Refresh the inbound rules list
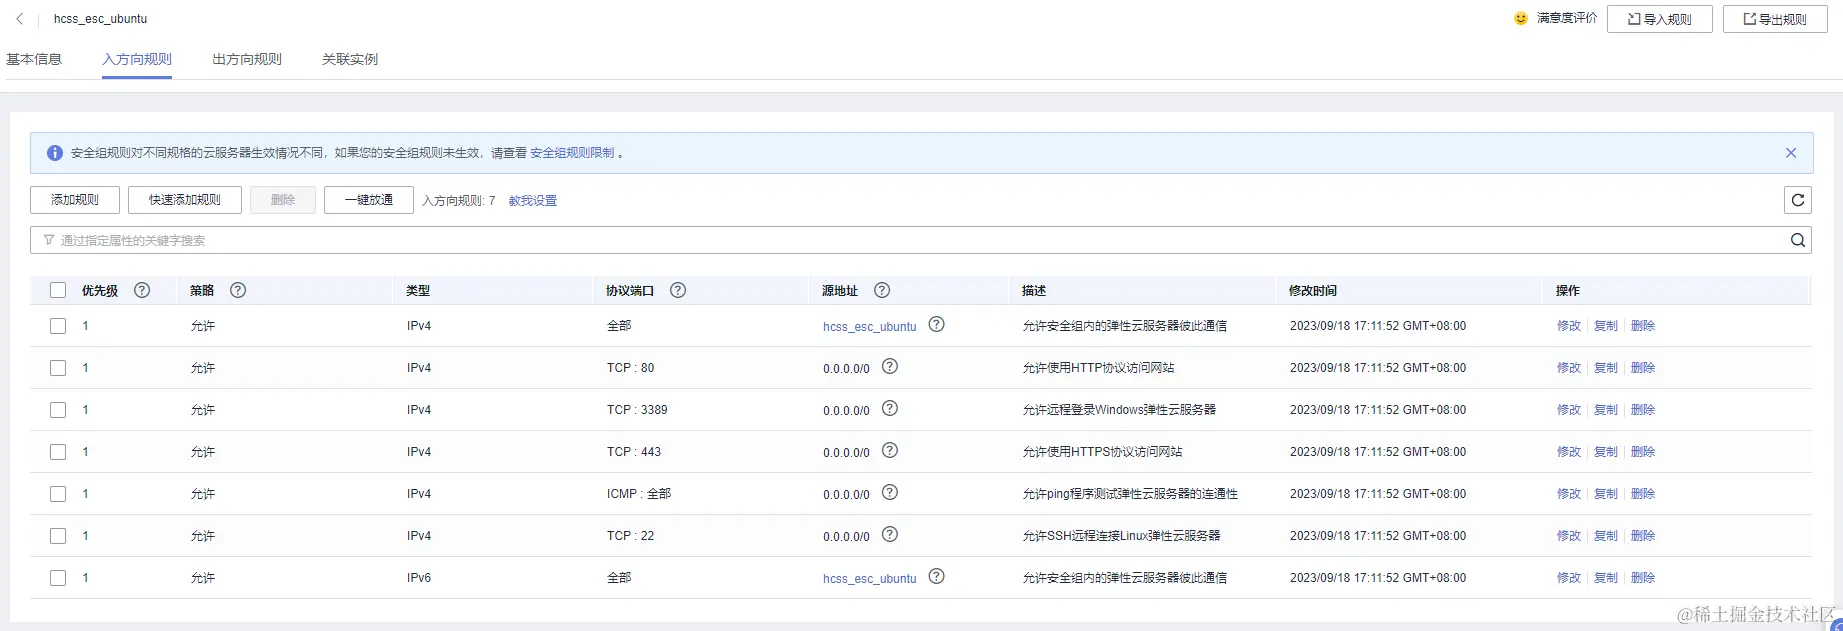Image resolution: width=1843 pixels, height=631 pixels. (x=1798, y=200)
